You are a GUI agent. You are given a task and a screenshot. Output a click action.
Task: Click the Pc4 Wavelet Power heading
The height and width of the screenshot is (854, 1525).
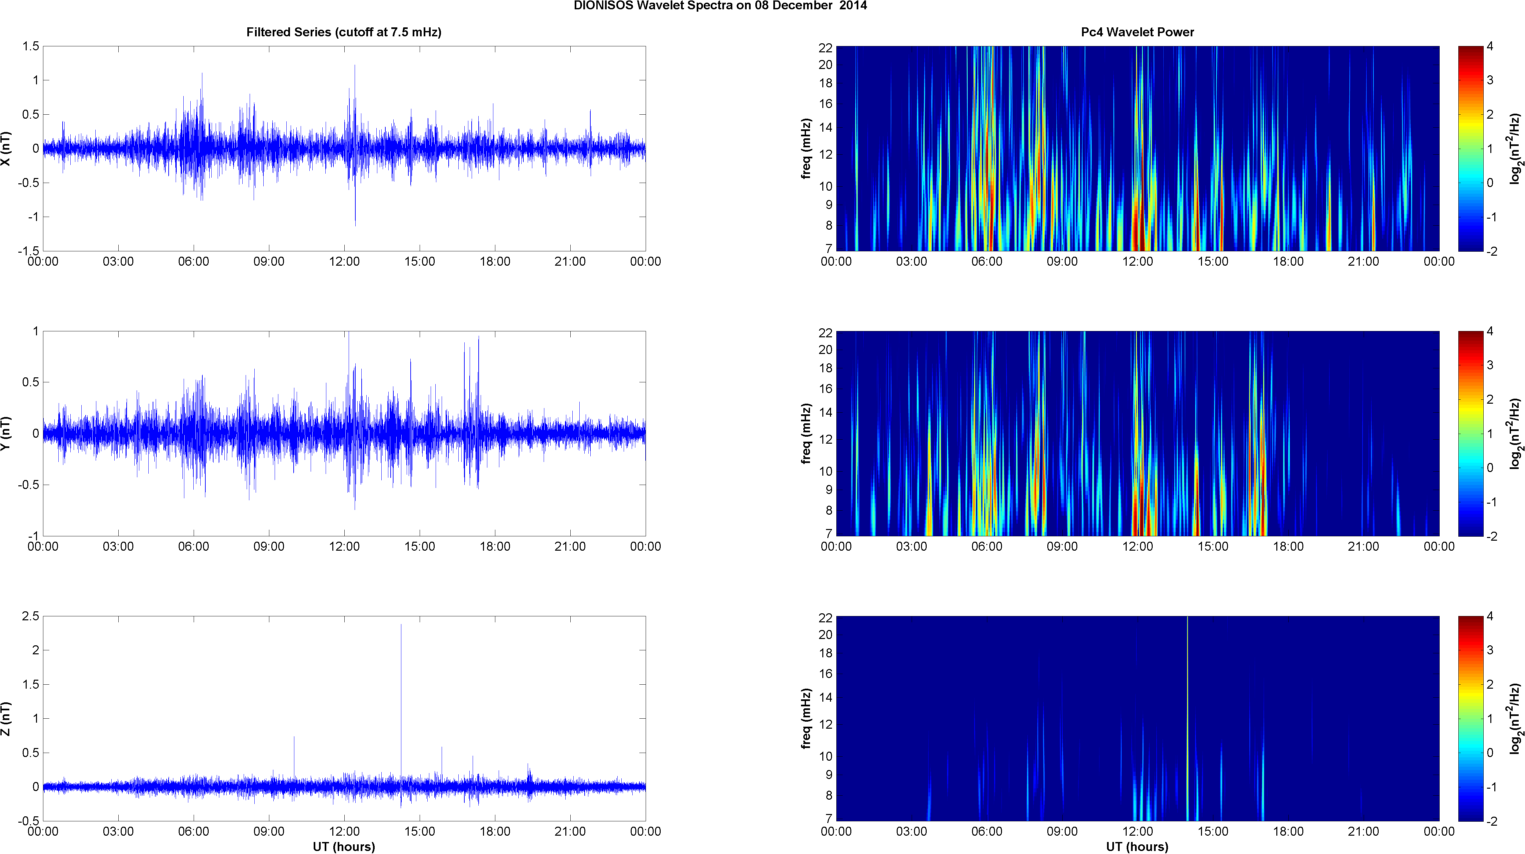coord(1137,32)
